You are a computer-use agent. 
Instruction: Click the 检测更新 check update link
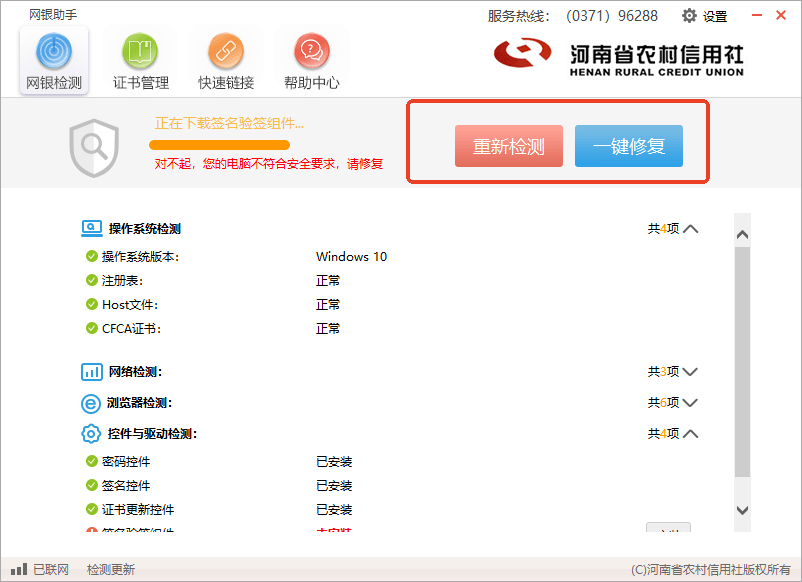pos(110,570)
